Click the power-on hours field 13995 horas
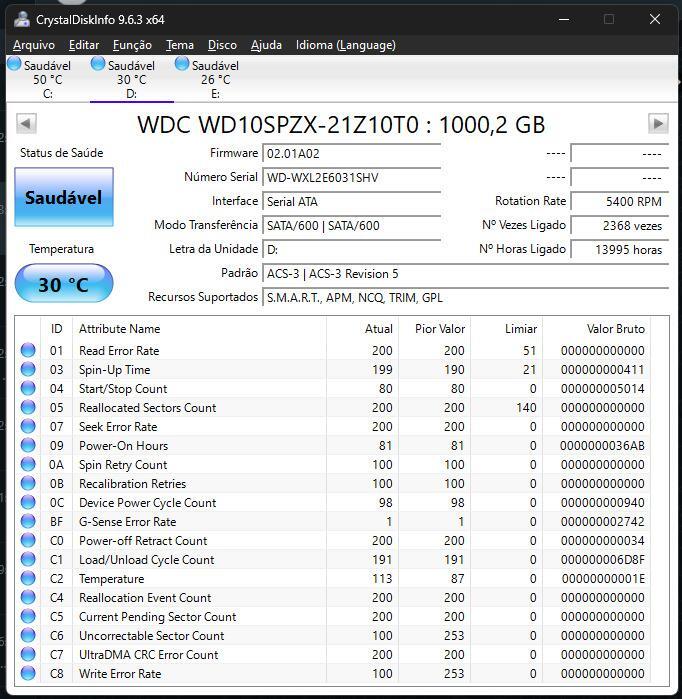This screenshot has width=682, height=699. pyautogui.click(x=620, y=250)
